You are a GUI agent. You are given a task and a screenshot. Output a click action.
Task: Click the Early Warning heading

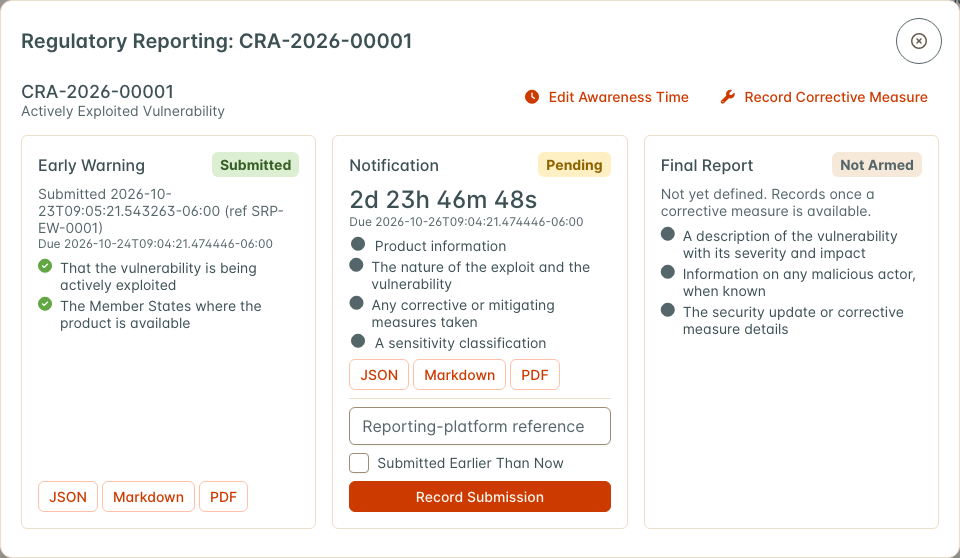91,165
